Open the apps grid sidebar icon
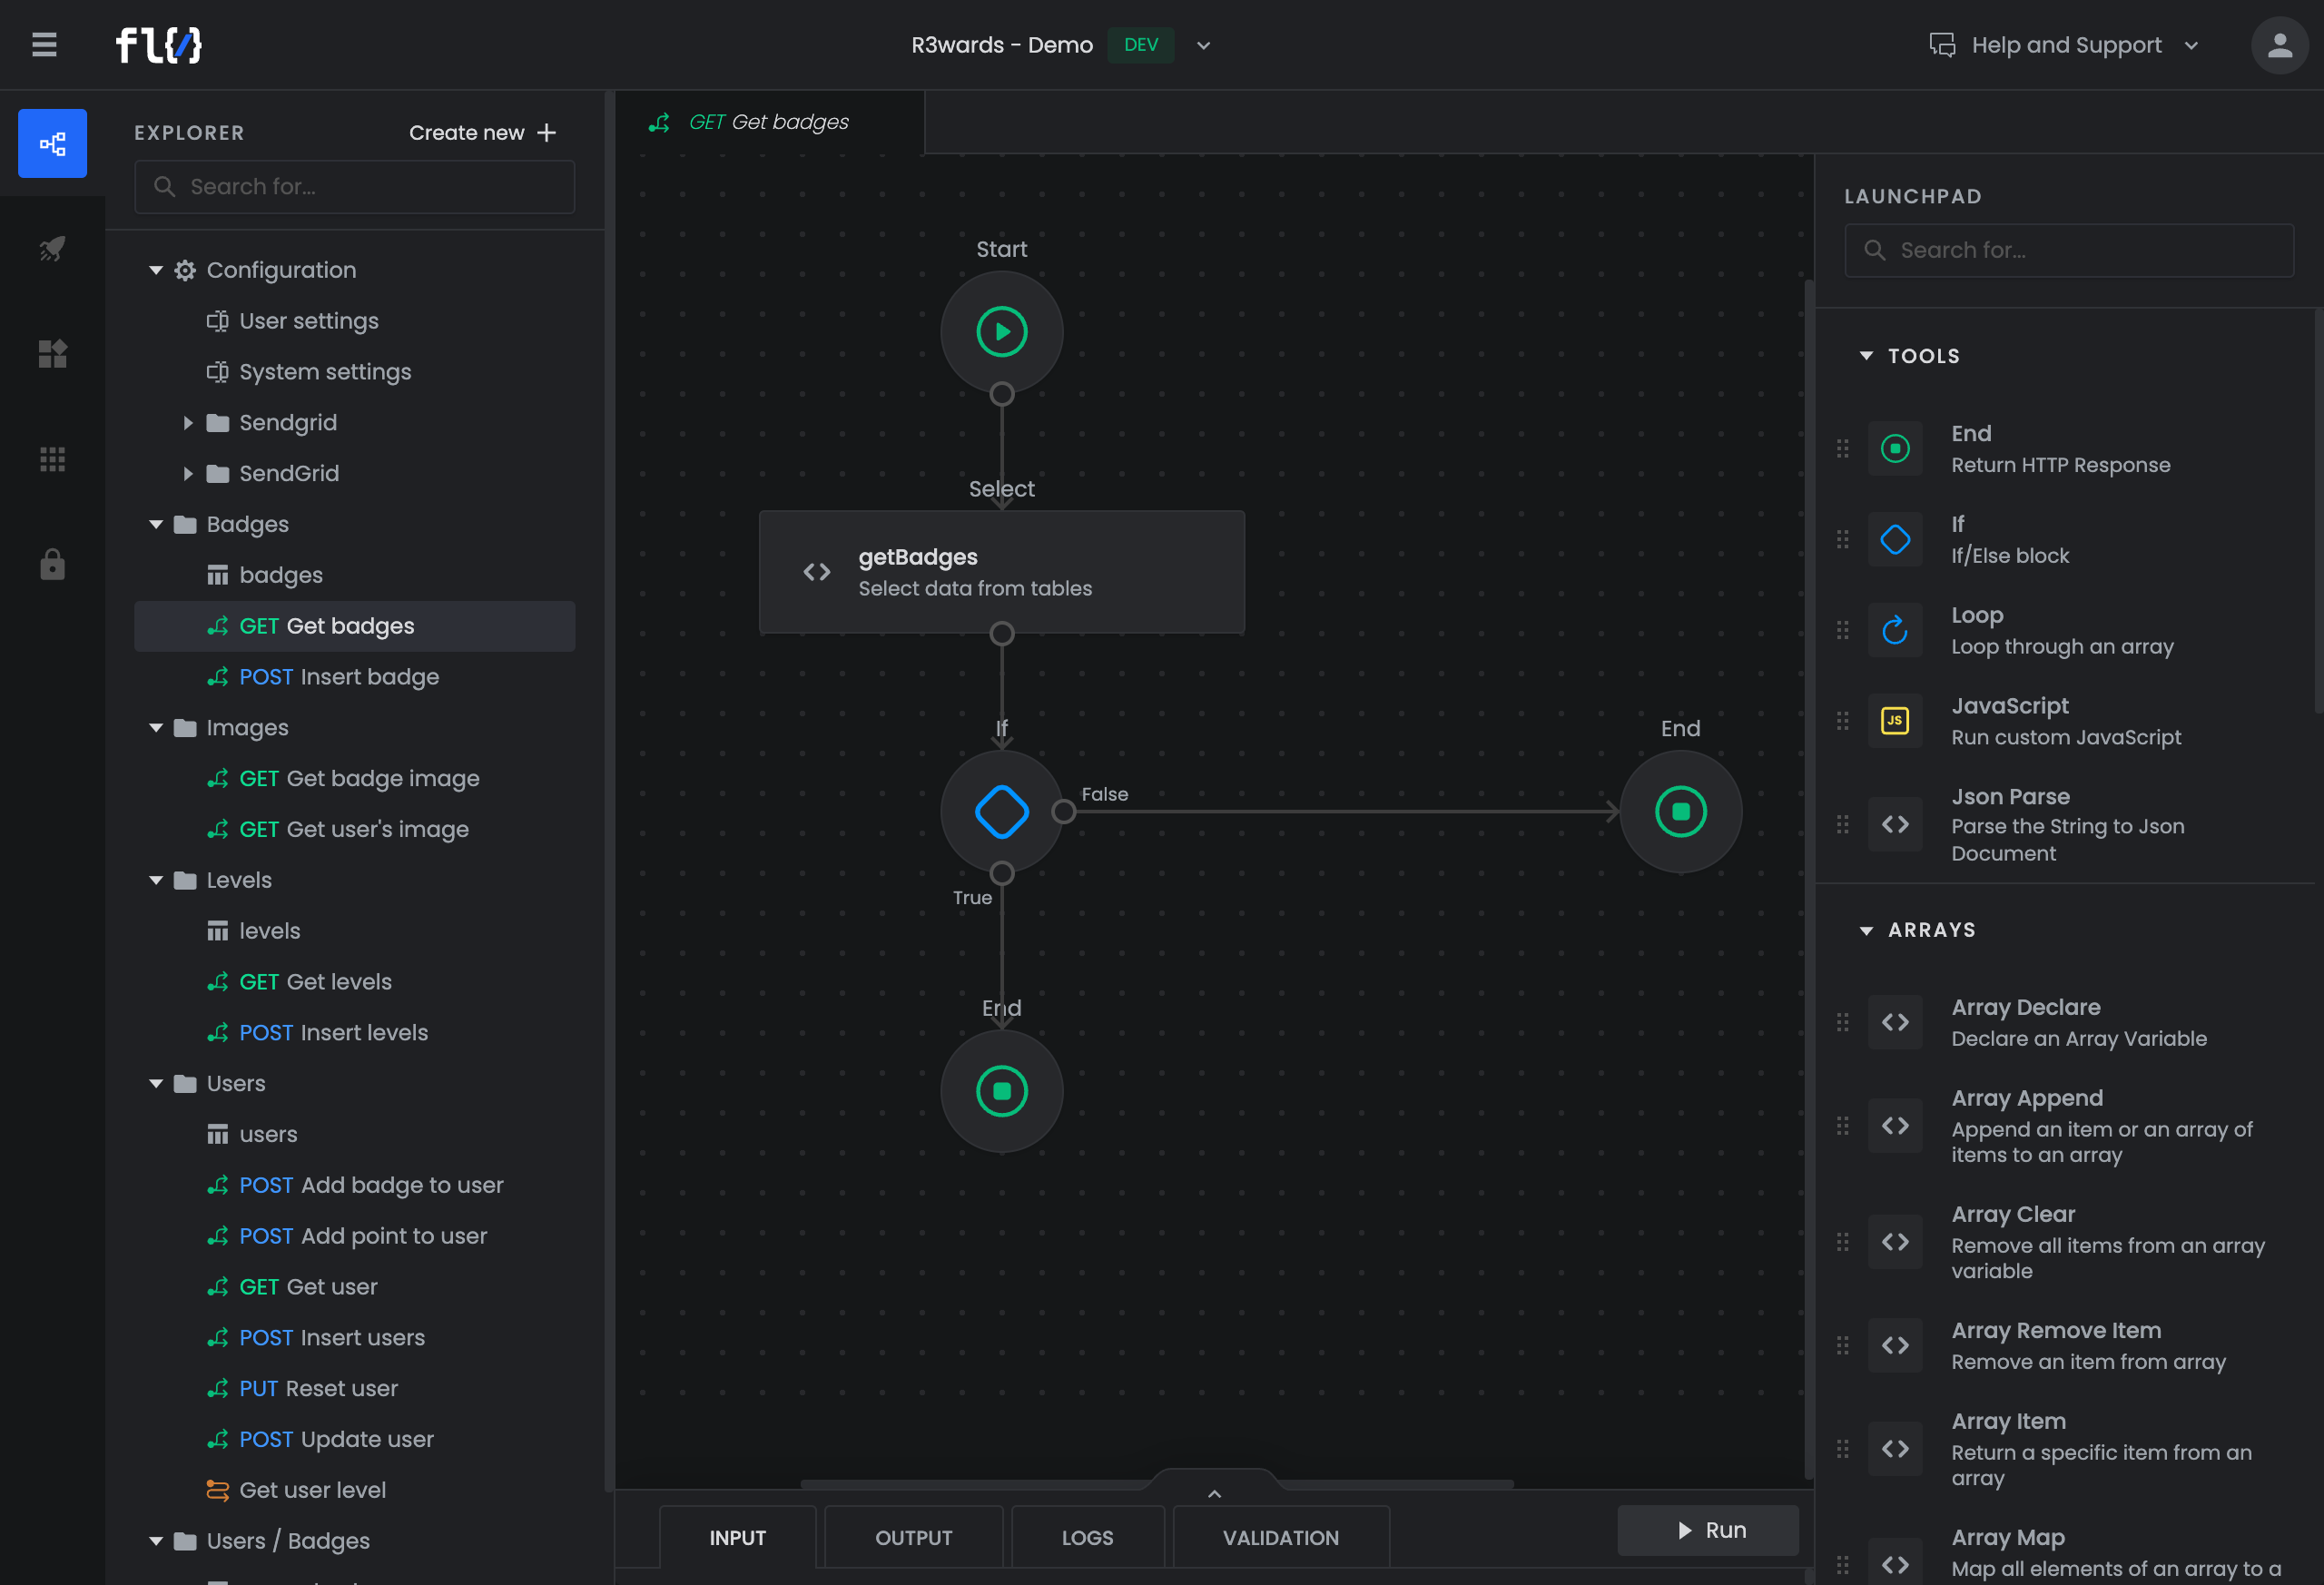The height and width of the screenshot is (1585, 2324). coord(52,459)
